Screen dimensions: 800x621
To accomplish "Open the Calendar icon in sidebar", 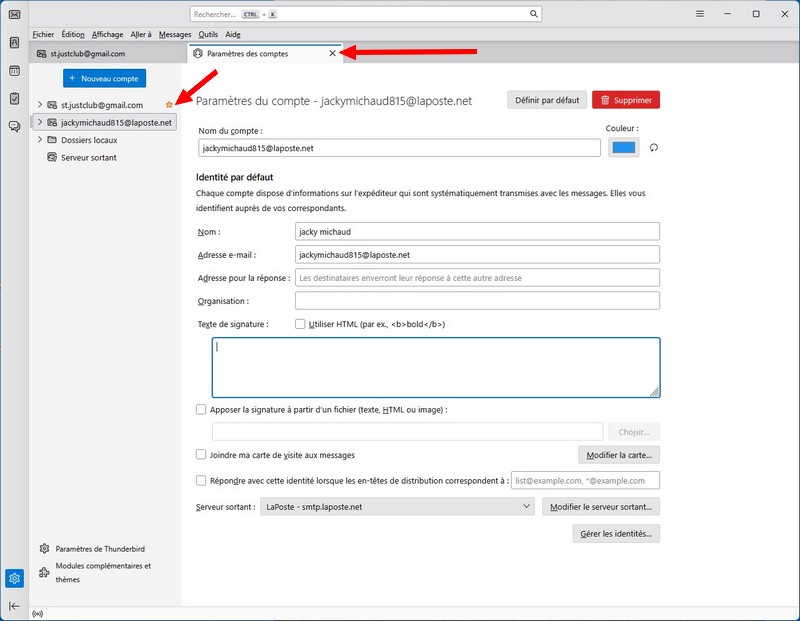I will [14, 71].
